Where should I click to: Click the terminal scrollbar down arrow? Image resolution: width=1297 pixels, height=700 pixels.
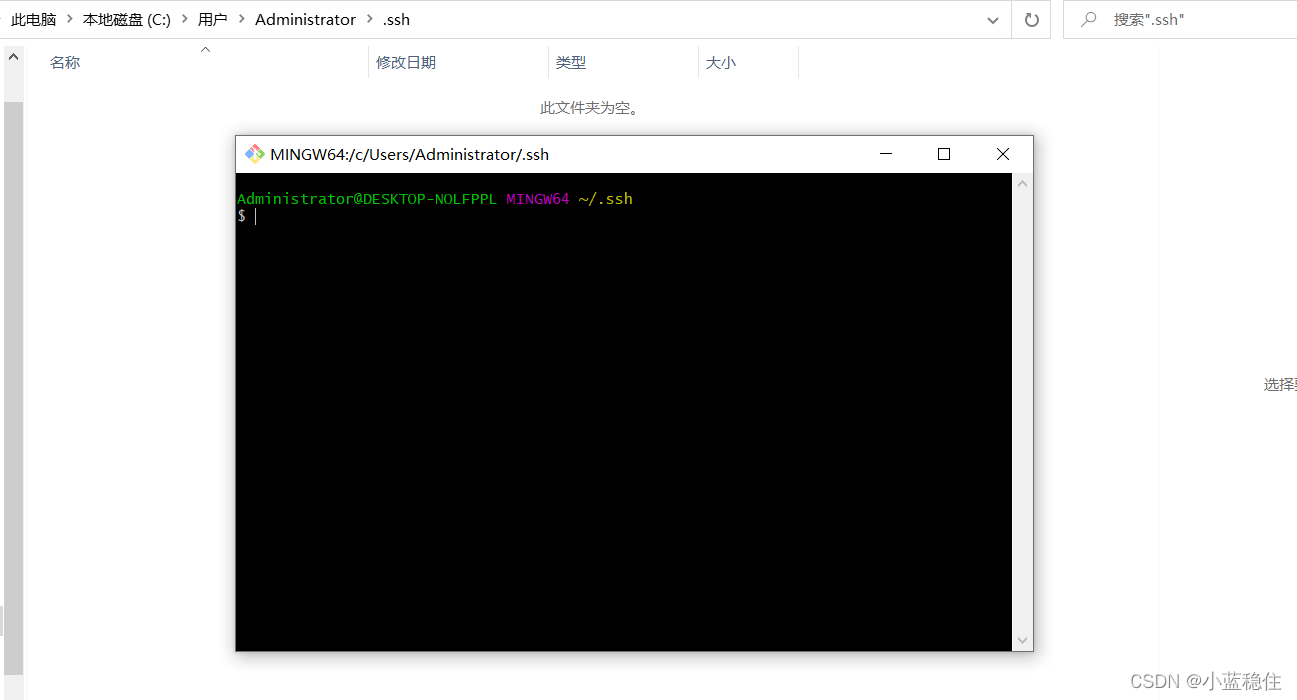point(1022,640)
